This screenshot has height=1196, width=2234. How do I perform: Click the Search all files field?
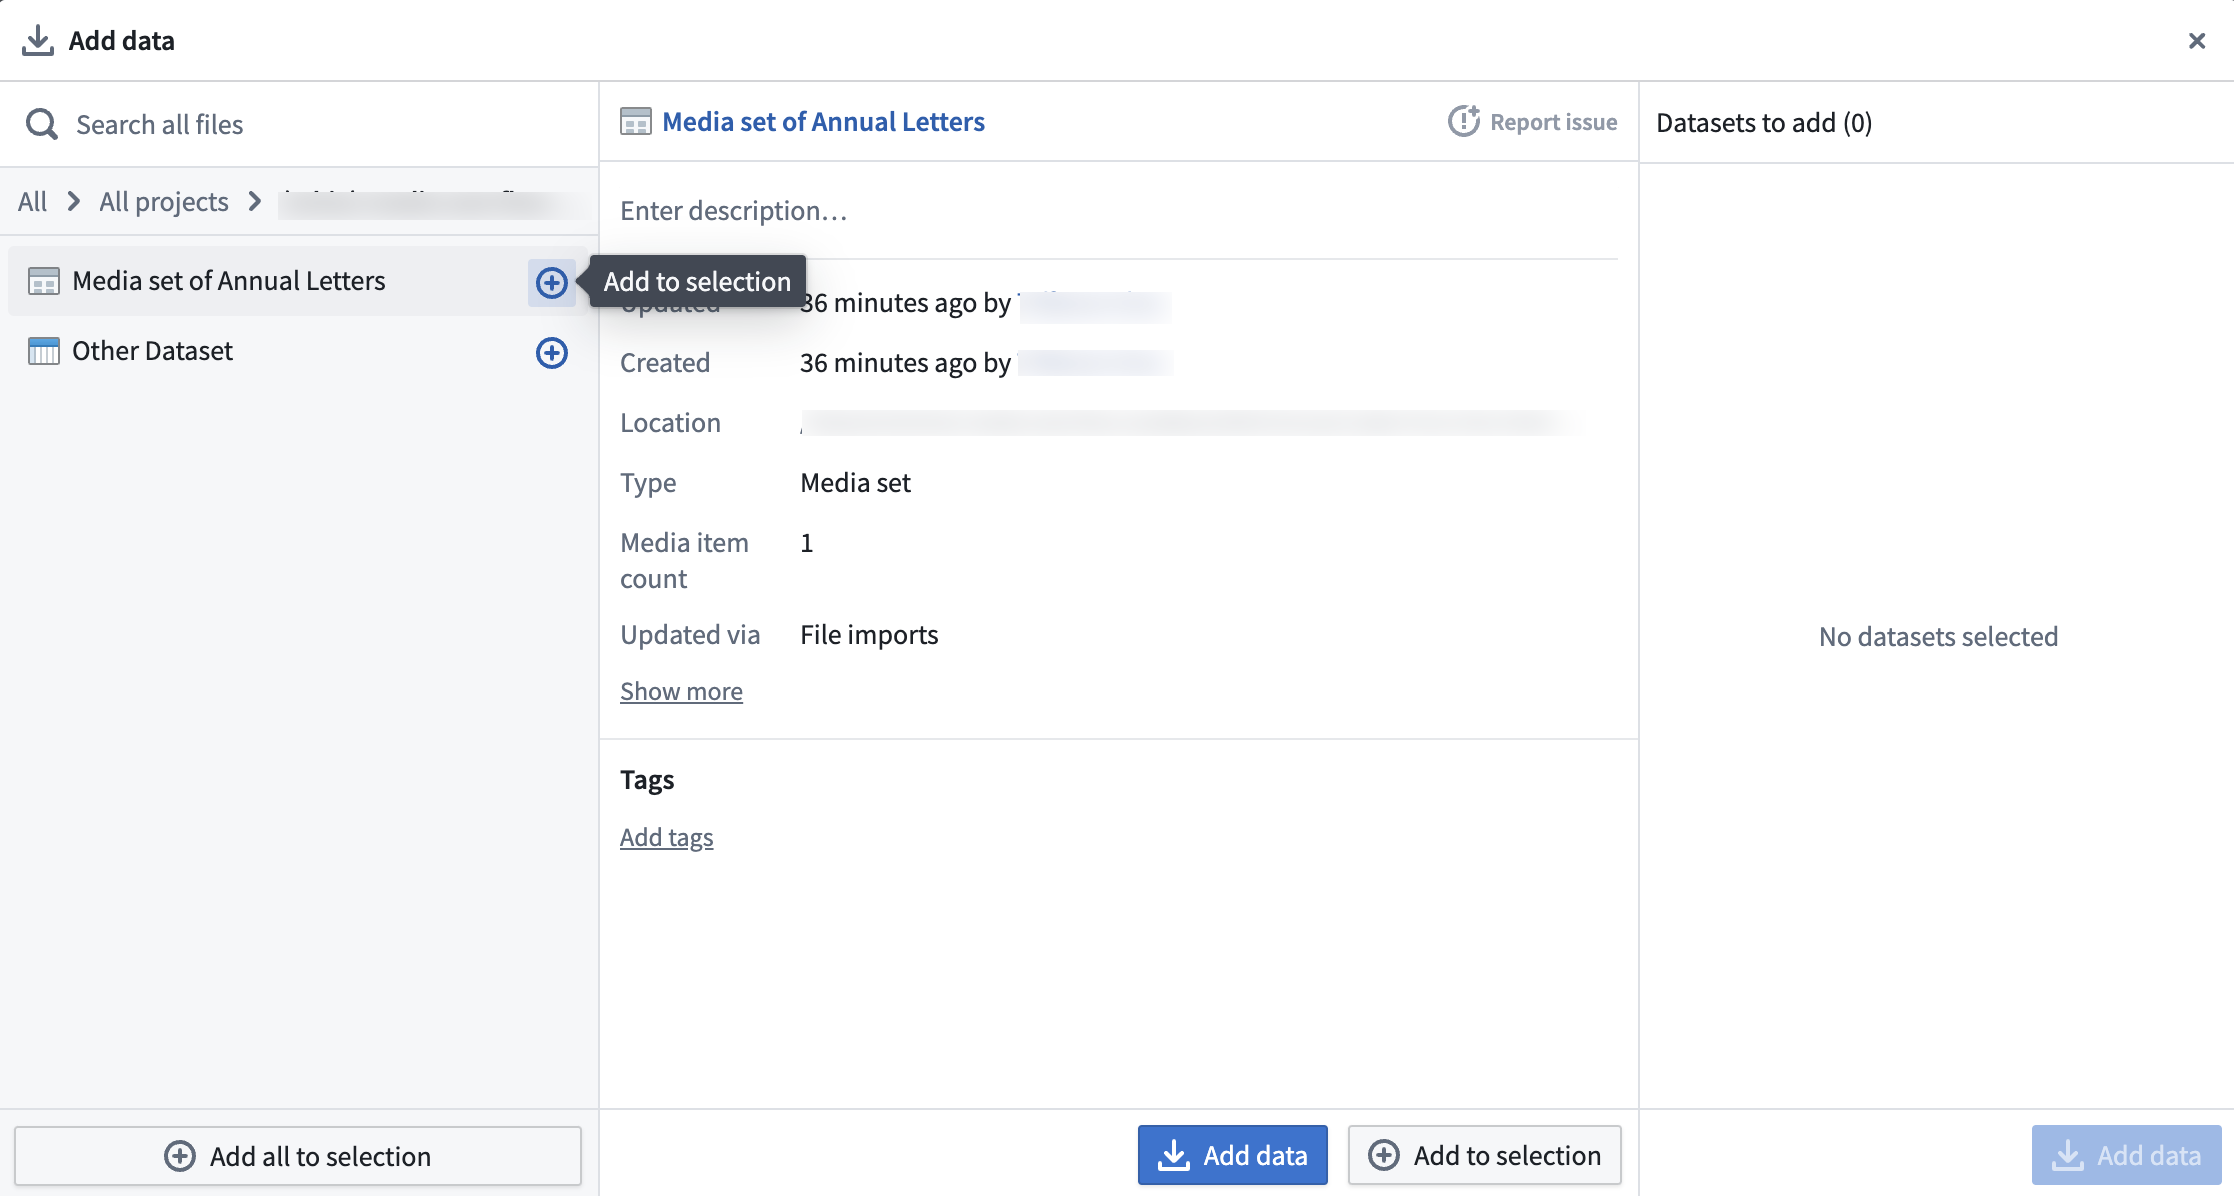click(299, 125)
